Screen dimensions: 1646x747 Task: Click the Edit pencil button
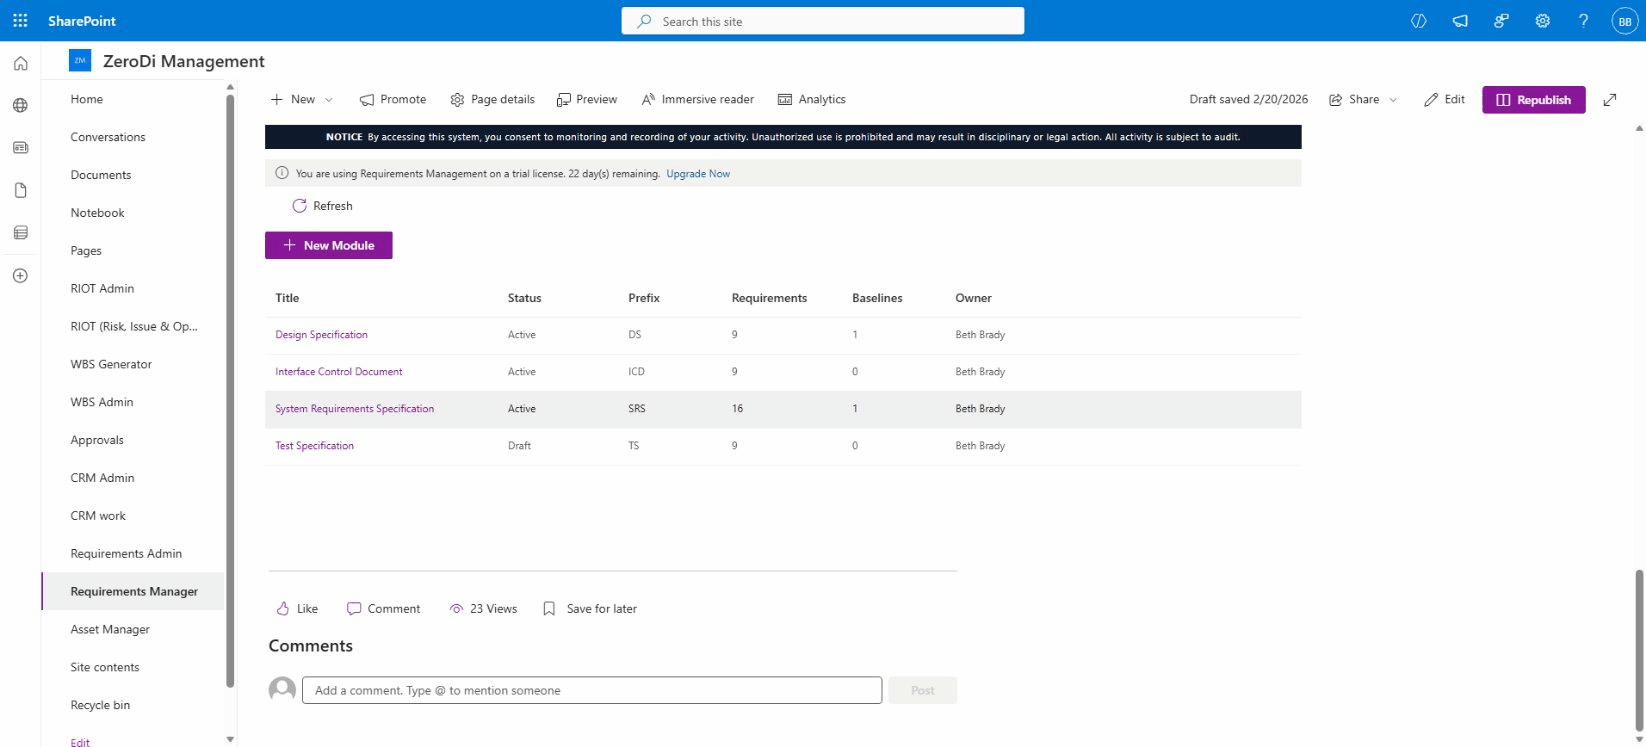[x=1444, y=100]
